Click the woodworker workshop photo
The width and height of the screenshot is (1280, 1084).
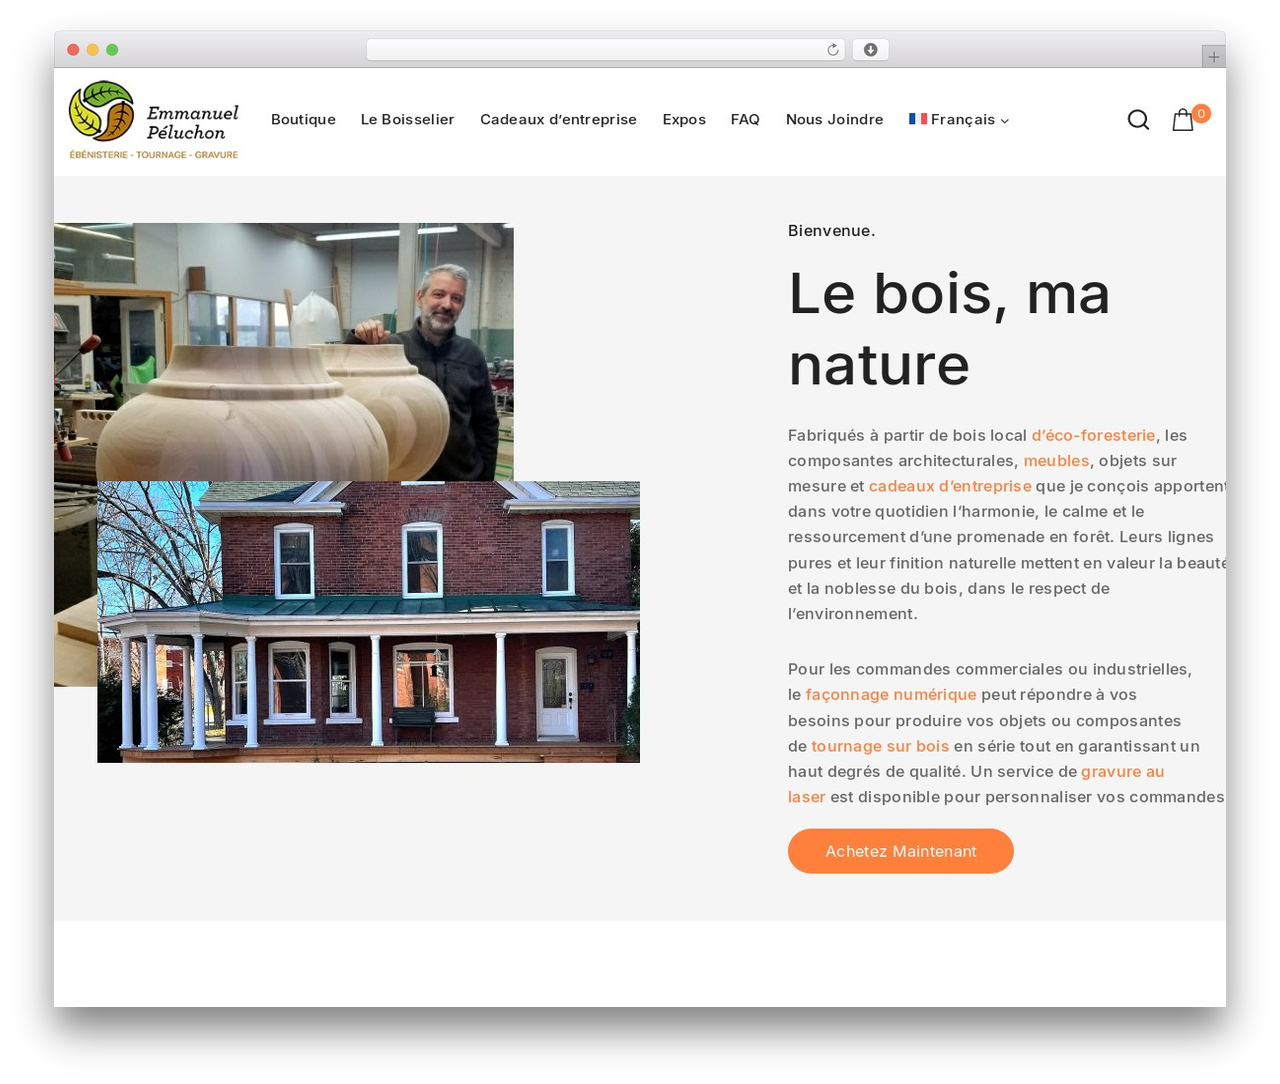click(284, 352)
